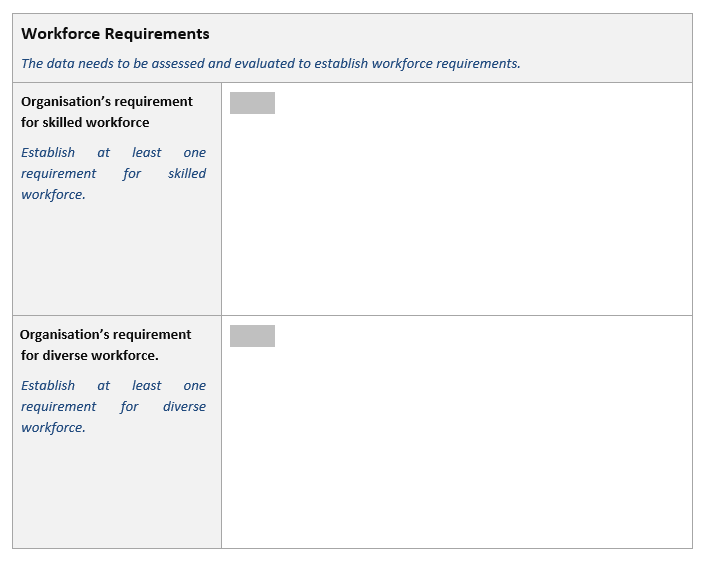Click the italic word 'Establish' in the second row
Viewport: 706px width, 563px height.
48,386
